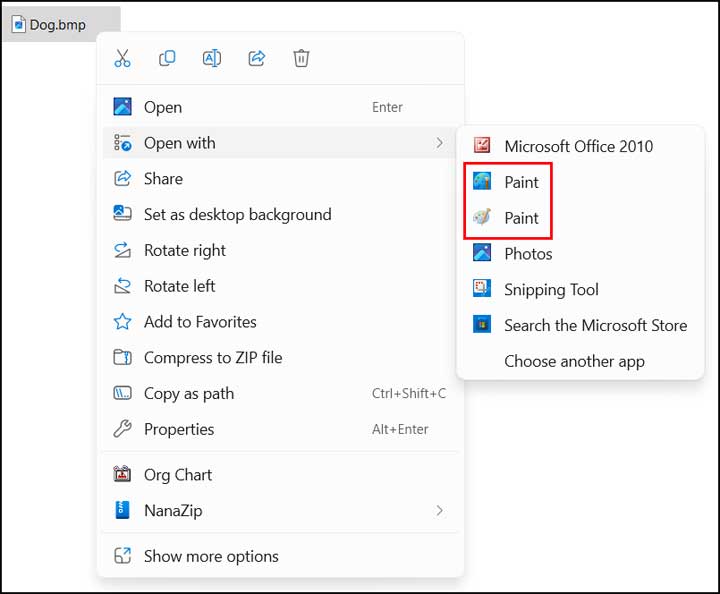
Task: Choose Copy as path
Action: pos(280,393)
